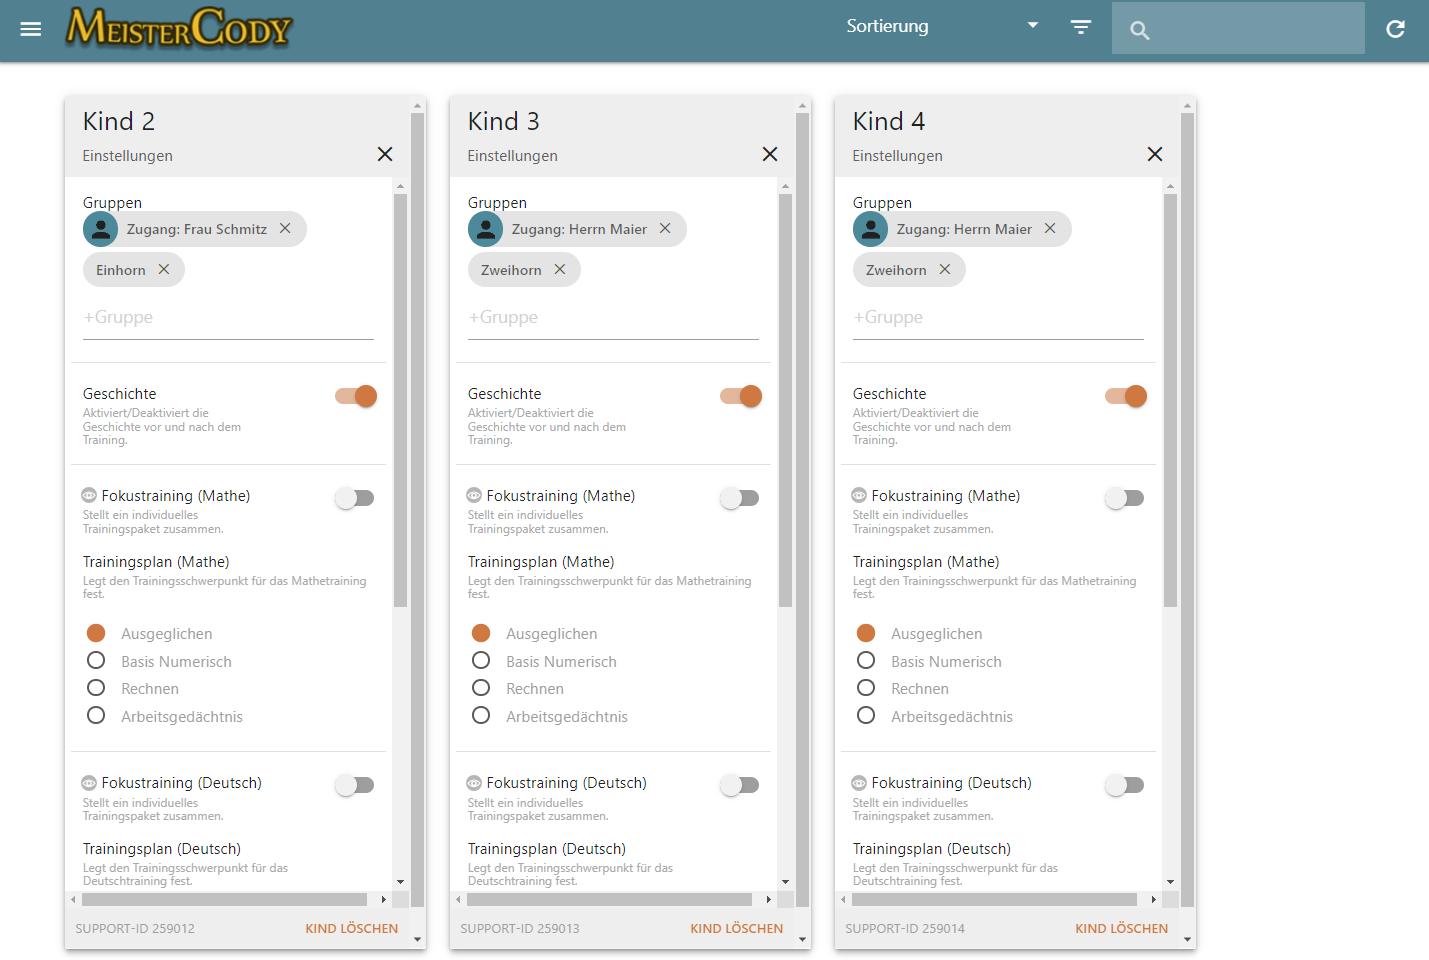Click +Gruppe input in Kind 3

tap(613, 317)
